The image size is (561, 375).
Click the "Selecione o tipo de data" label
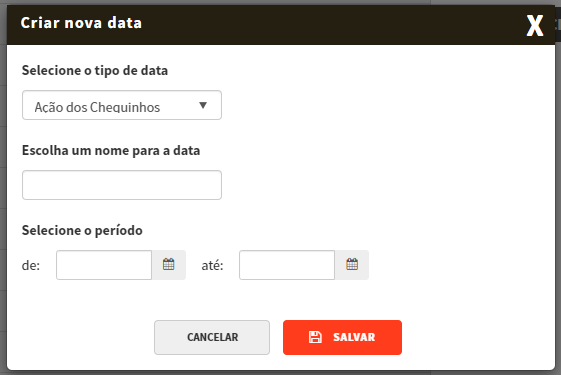[x=95, y=70]
